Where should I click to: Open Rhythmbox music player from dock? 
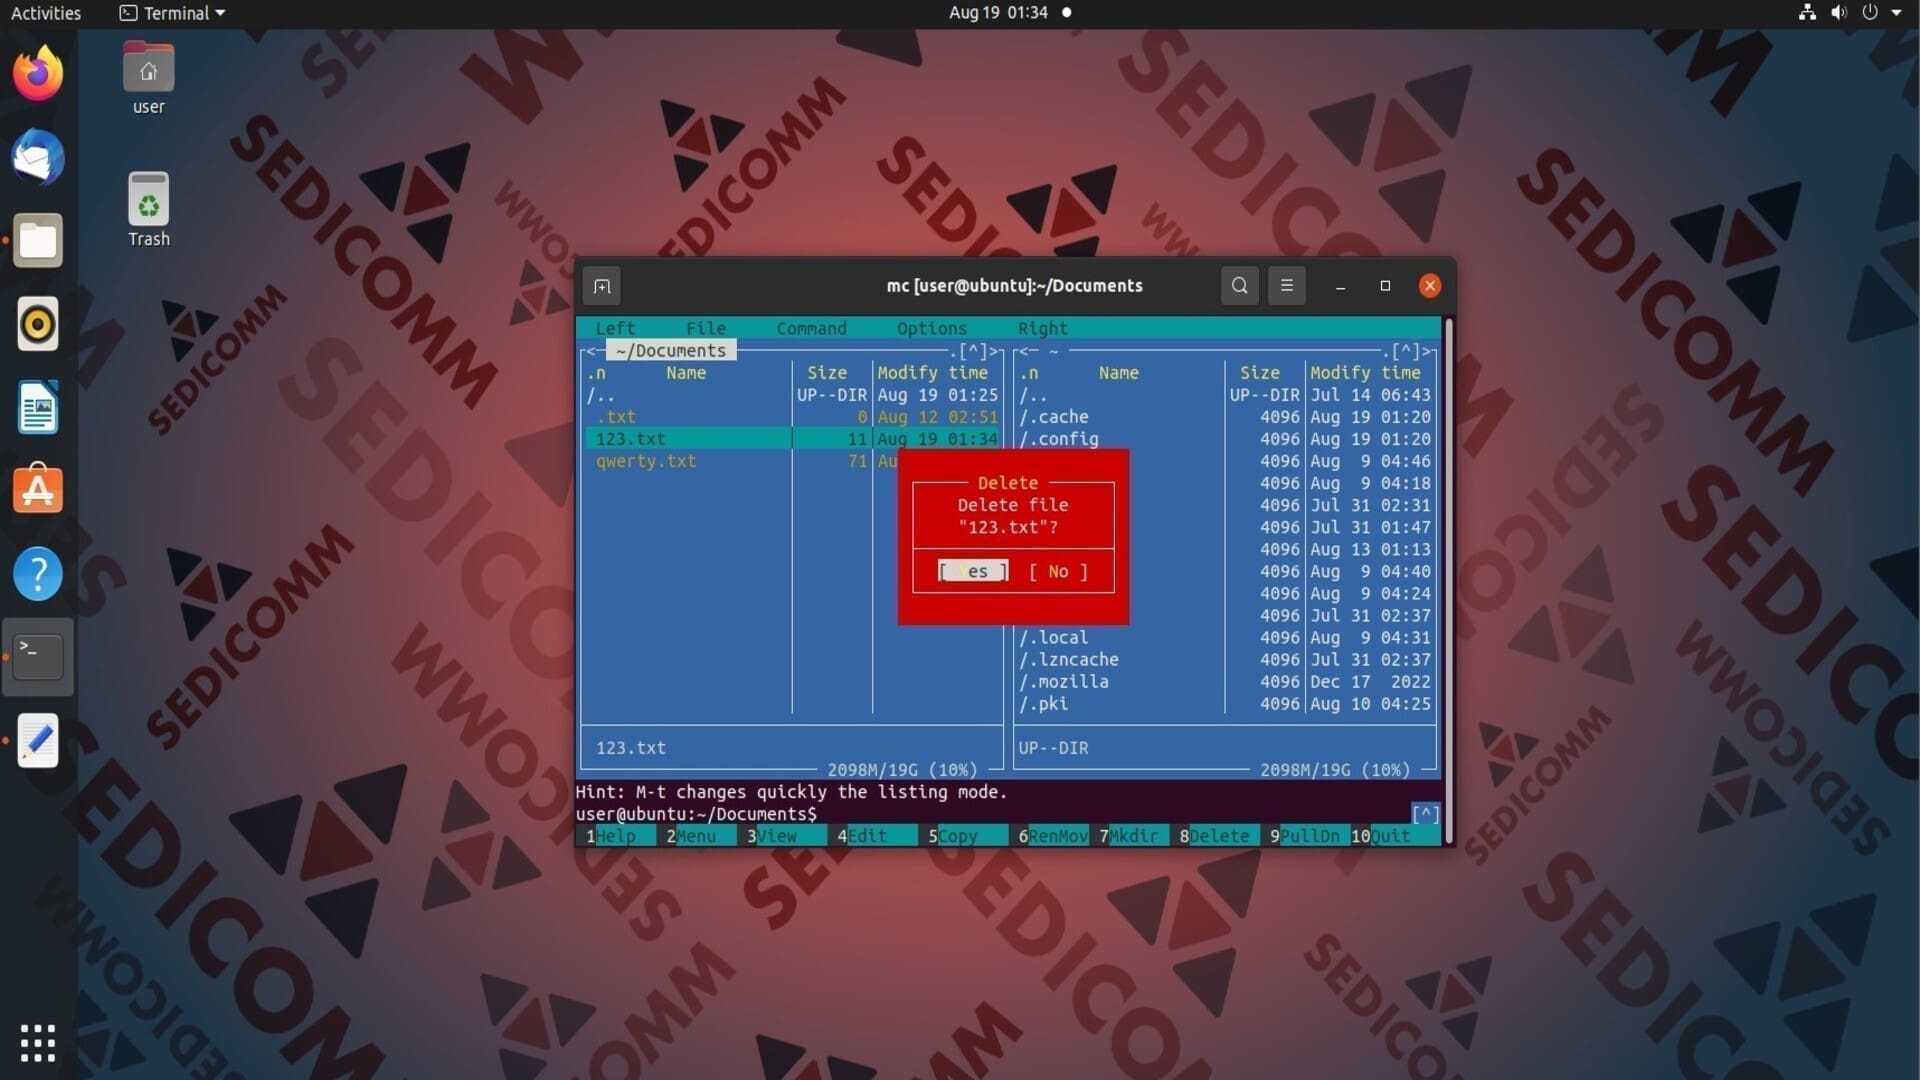(38, 324)
